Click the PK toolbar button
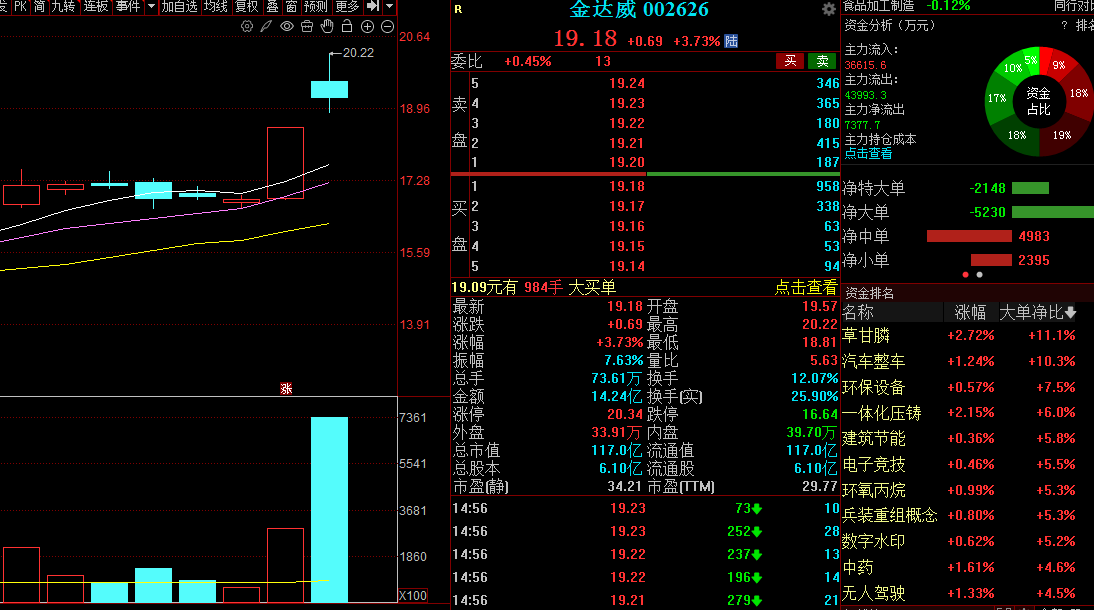The width and height of the screenshot is (1094, 610). coord(20,6)
